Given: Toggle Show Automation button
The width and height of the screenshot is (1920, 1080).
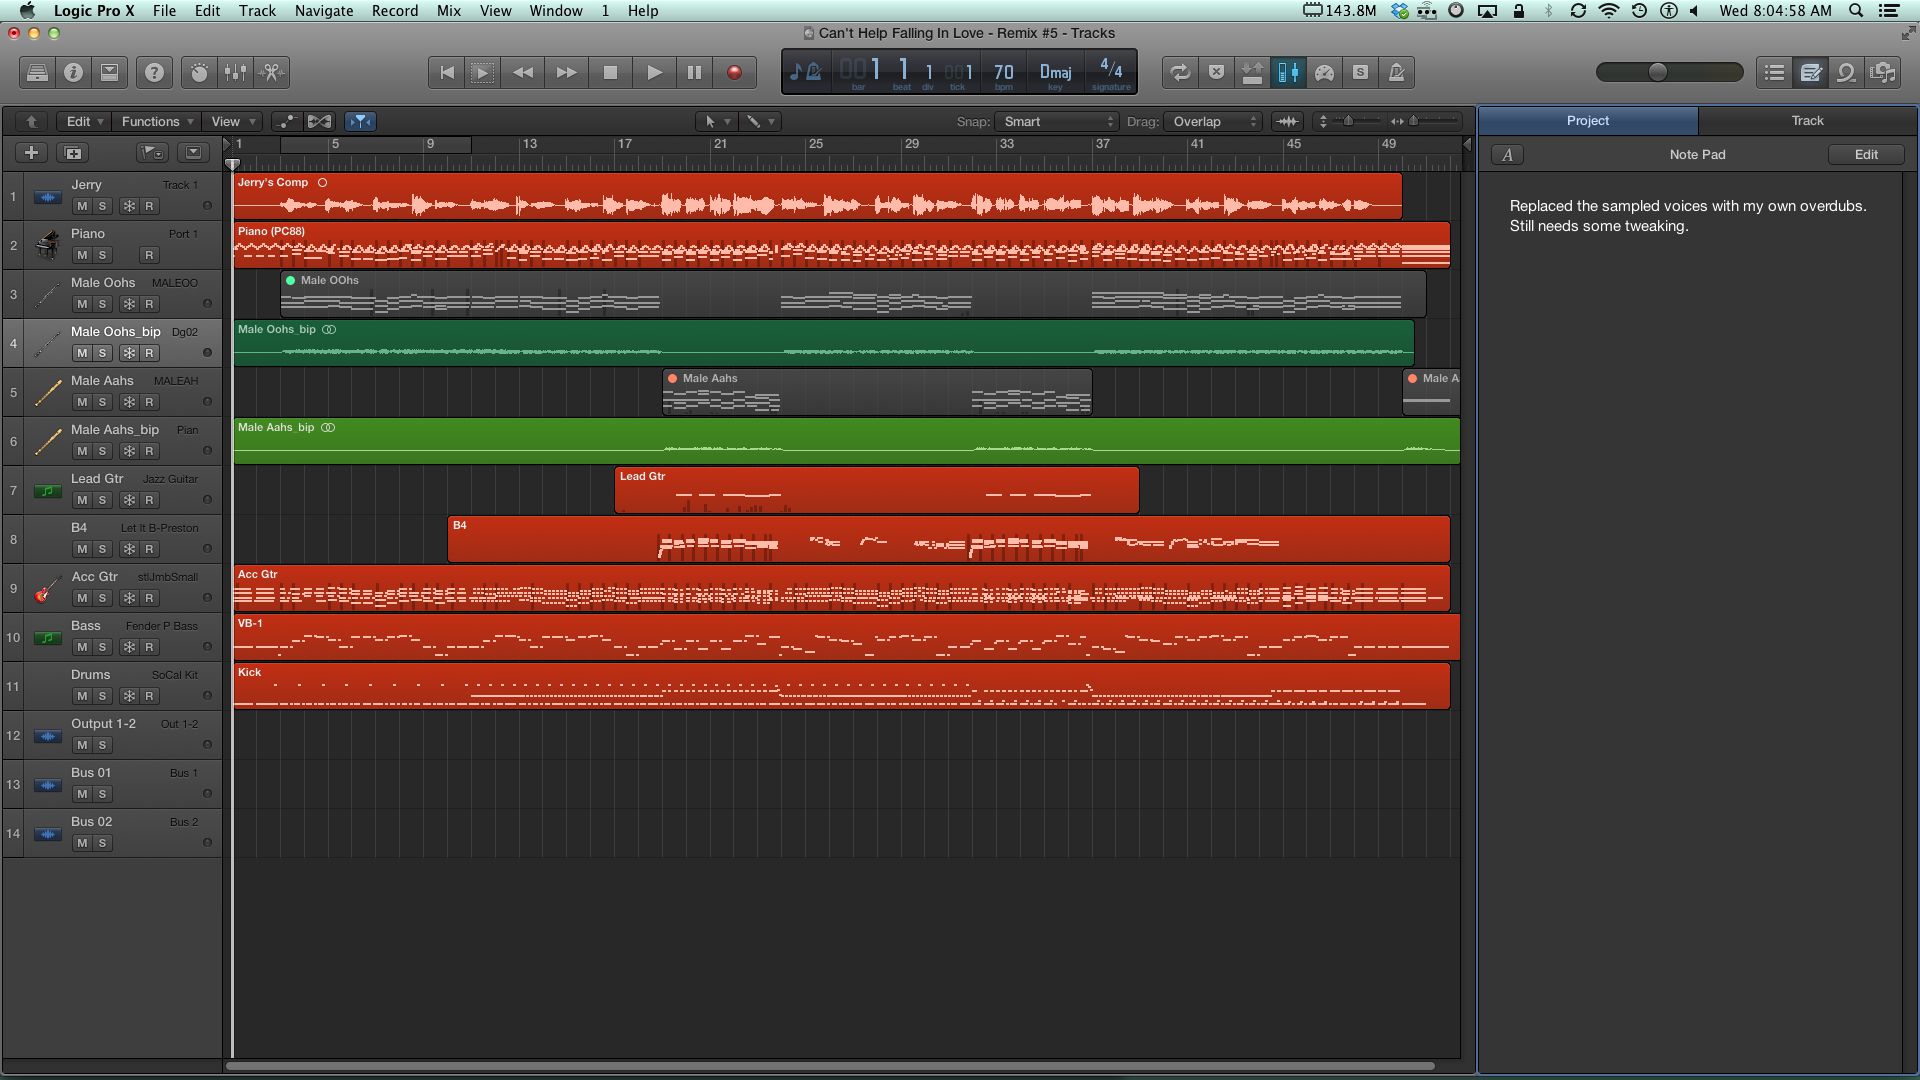Looking at the screenshot, I should tap(286, 121).
